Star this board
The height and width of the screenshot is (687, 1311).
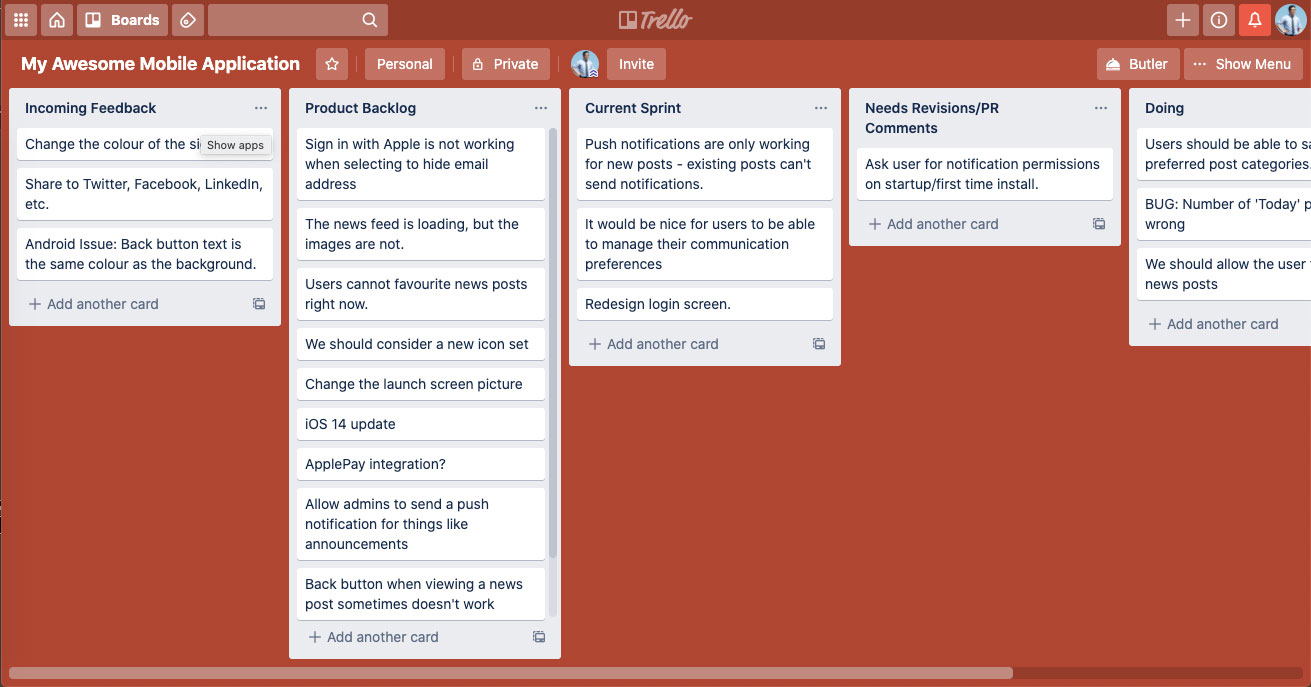(332, 64)
